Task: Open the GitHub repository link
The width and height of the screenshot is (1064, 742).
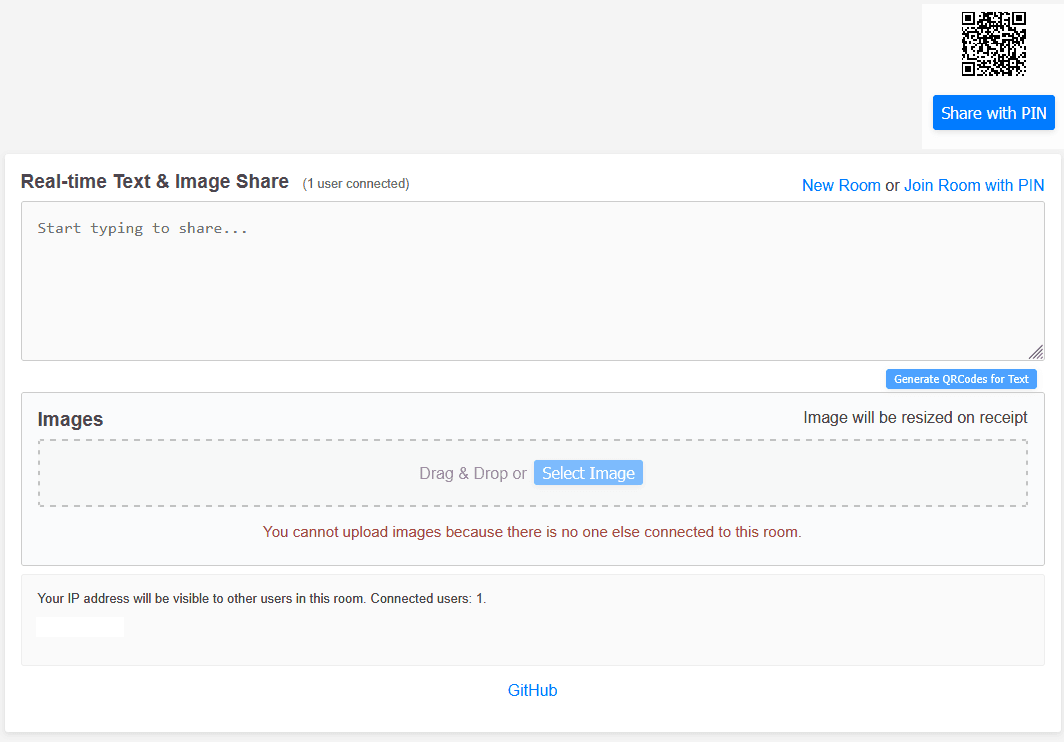Action: 532,690
